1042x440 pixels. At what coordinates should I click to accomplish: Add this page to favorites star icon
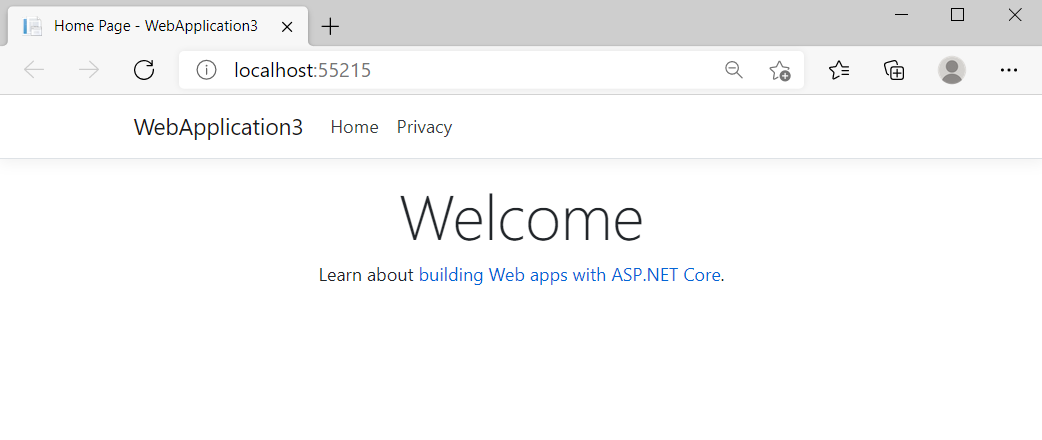click(780, 70)
